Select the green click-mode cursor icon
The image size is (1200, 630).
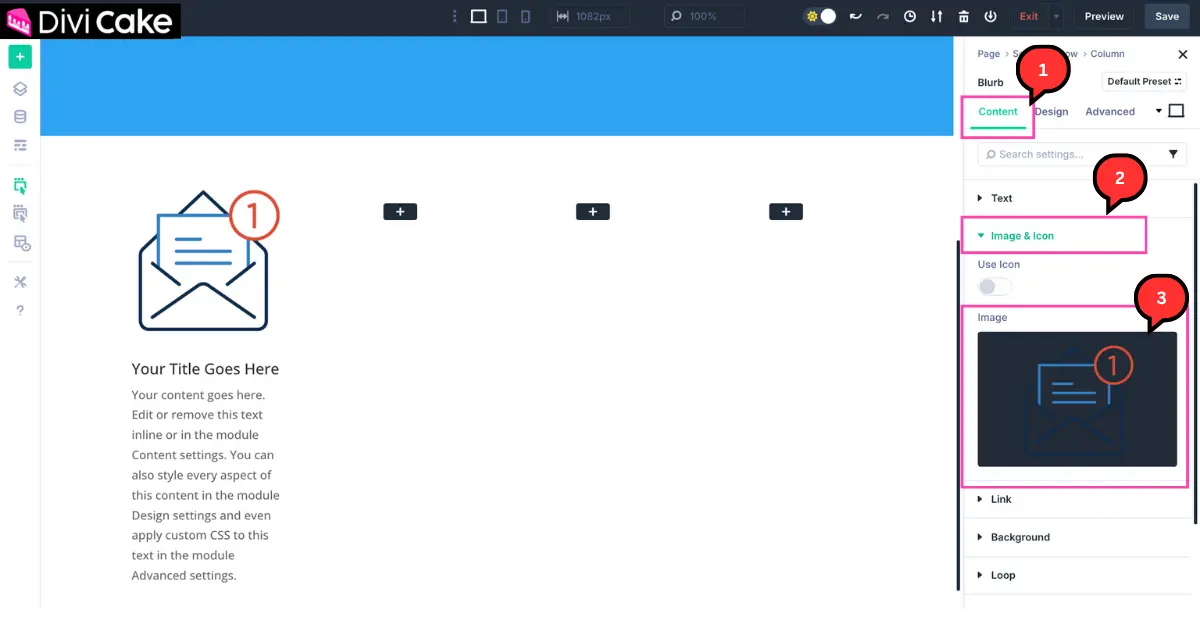point(20,185)
